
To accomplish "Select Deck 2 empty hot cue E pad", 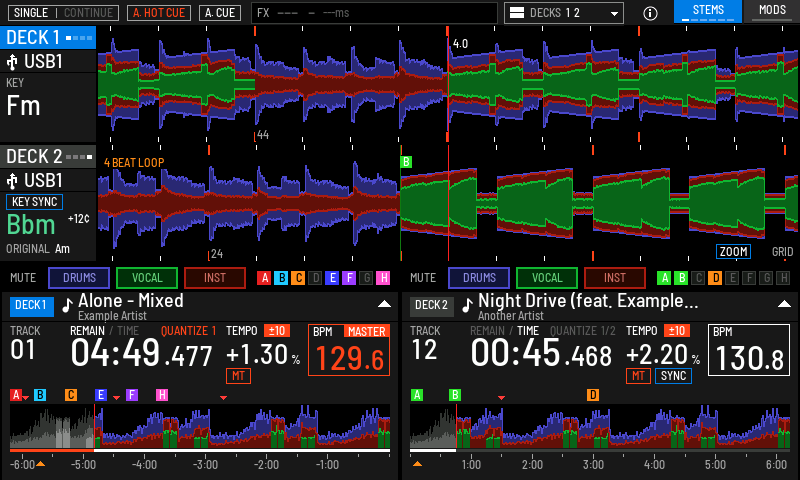I will pos(732,278).
